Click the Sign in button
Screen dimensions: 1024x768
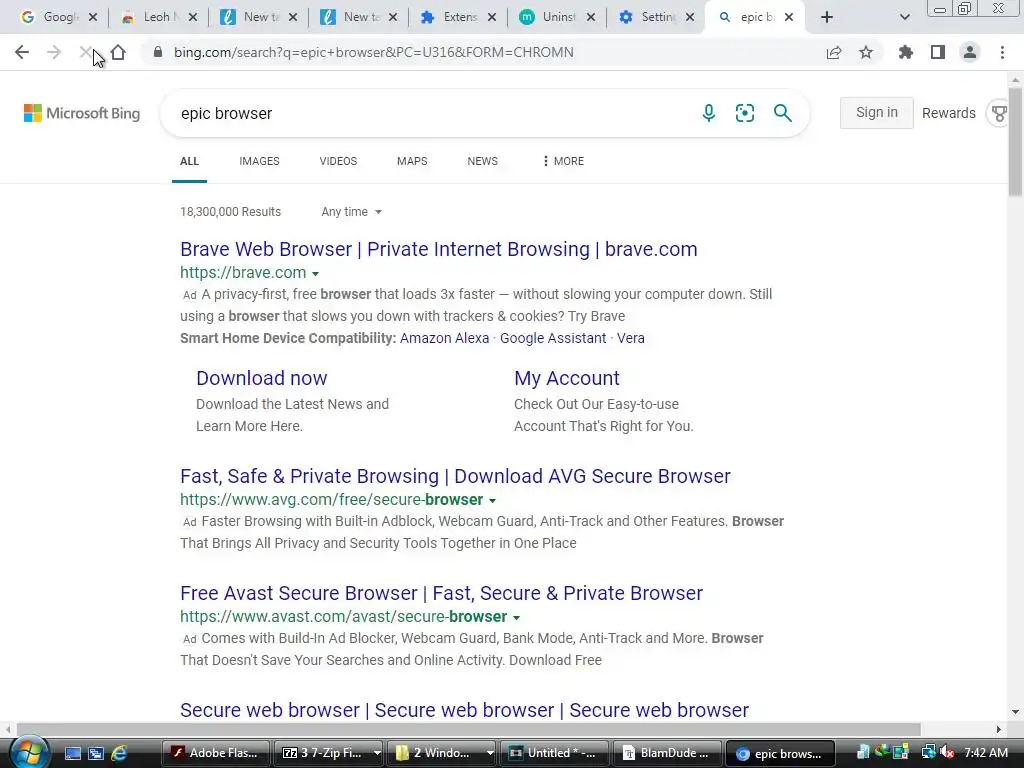point(876,113)
